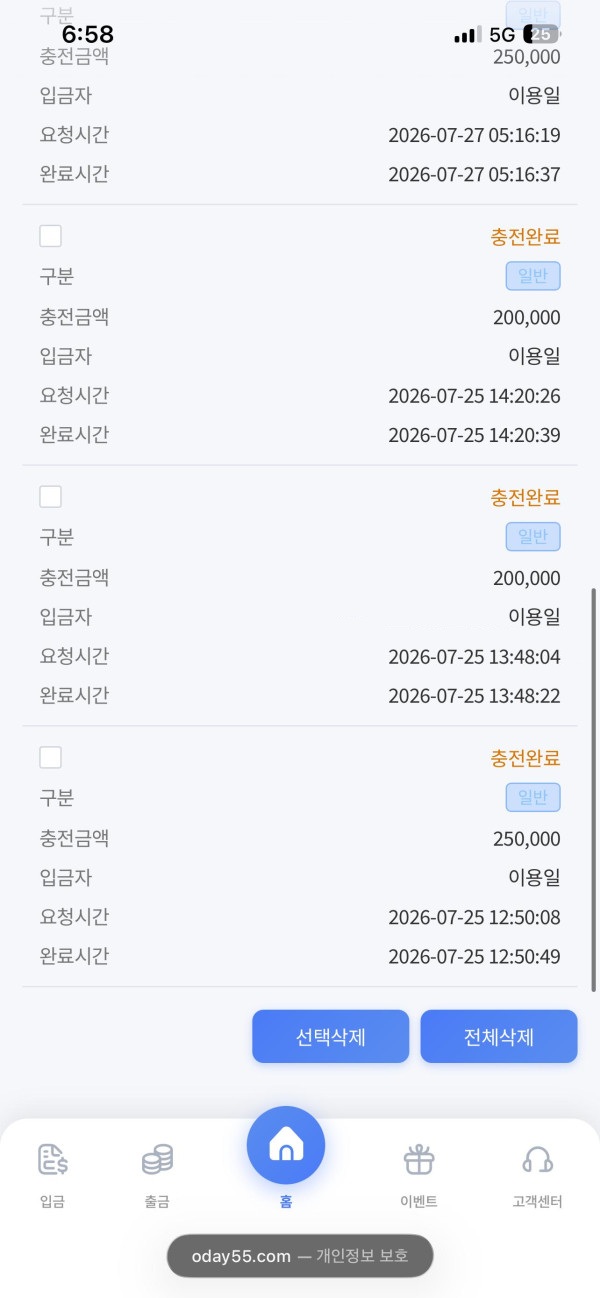
Task: Open the 입금 deposit icon
Action: pyautogui.click(x=52, y=1160)
